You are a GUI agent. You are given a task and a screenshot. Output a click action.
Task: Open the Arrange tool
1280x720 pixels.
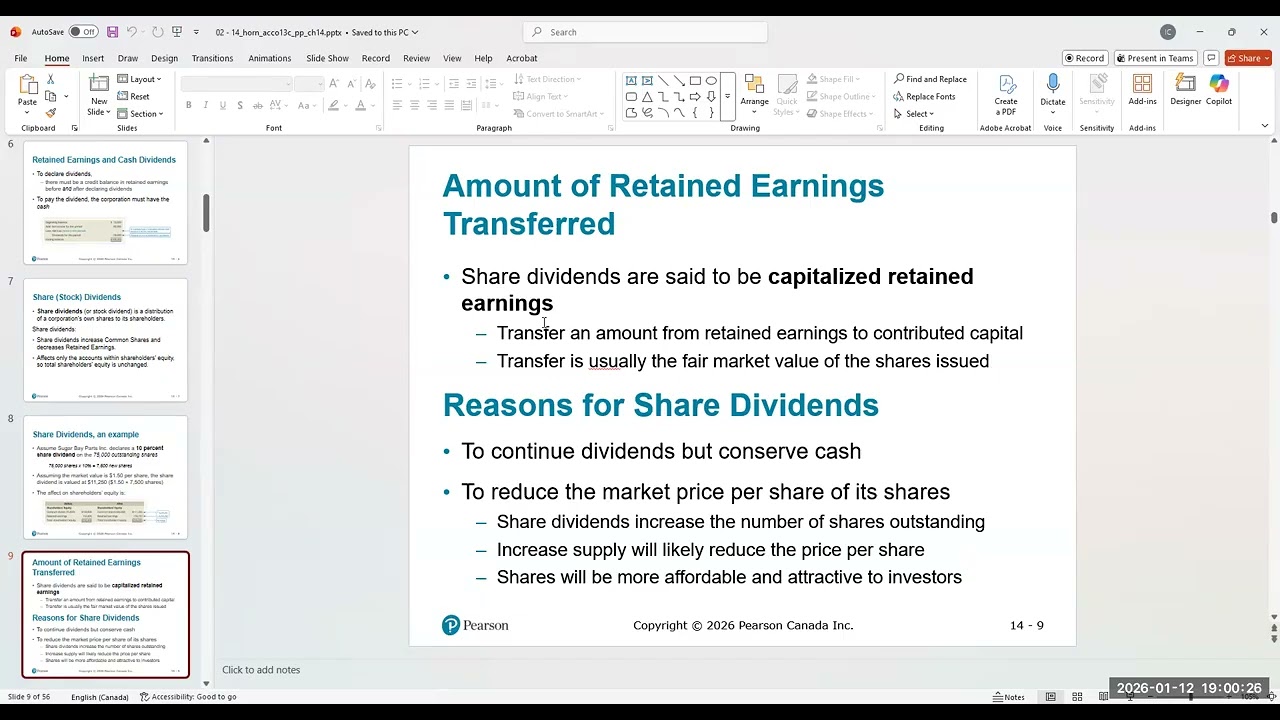(755, 92)
